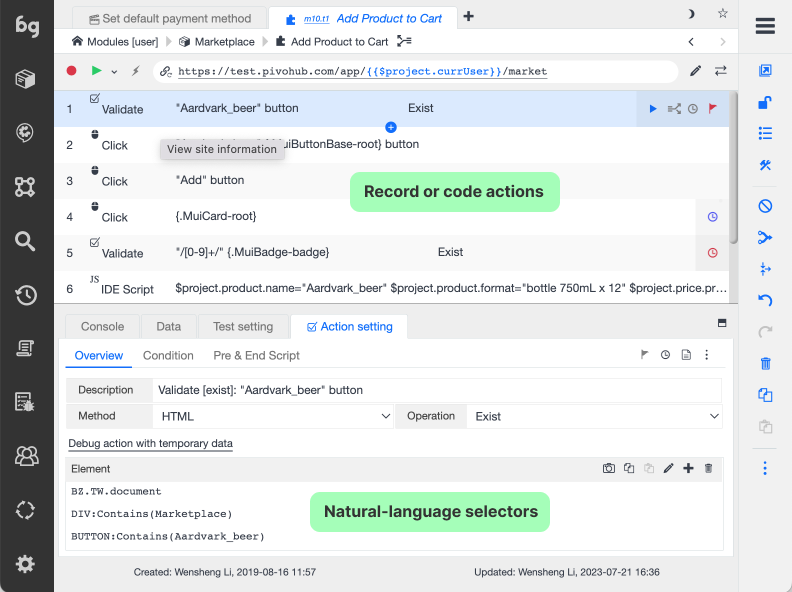This screenshot has width=792, height=592.
Task: Click the trash delete icon in right toolbar
Action: click(765, 363)
